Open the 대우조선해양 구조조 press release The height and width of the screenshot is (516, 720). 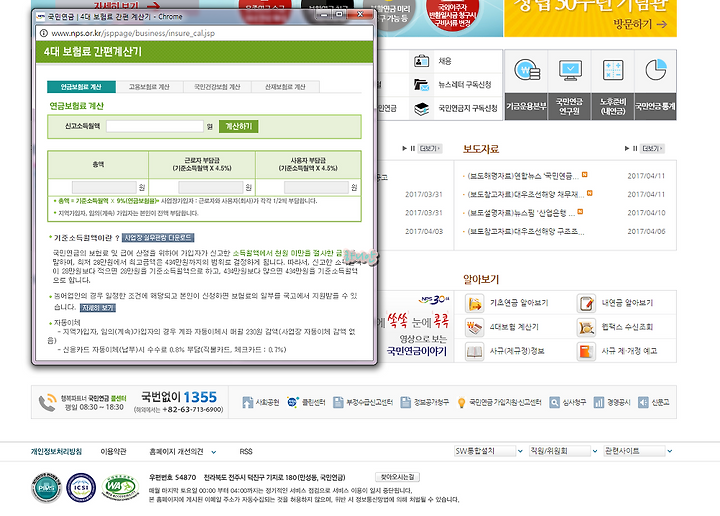(x=526, y=232)
